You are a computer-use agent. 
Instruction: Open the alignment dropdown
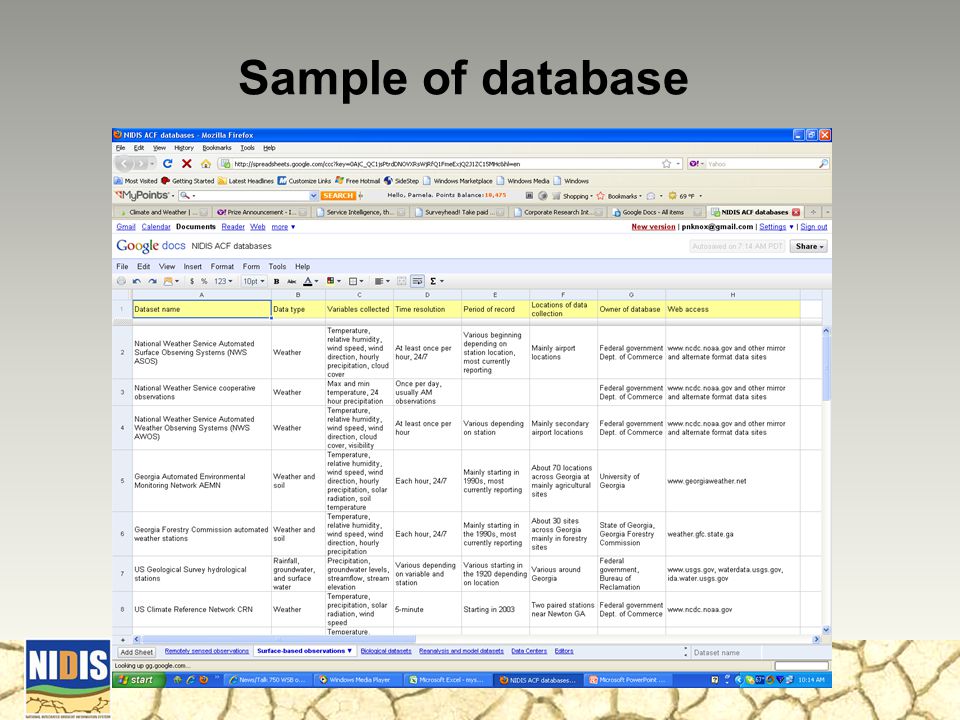point(382,281)
